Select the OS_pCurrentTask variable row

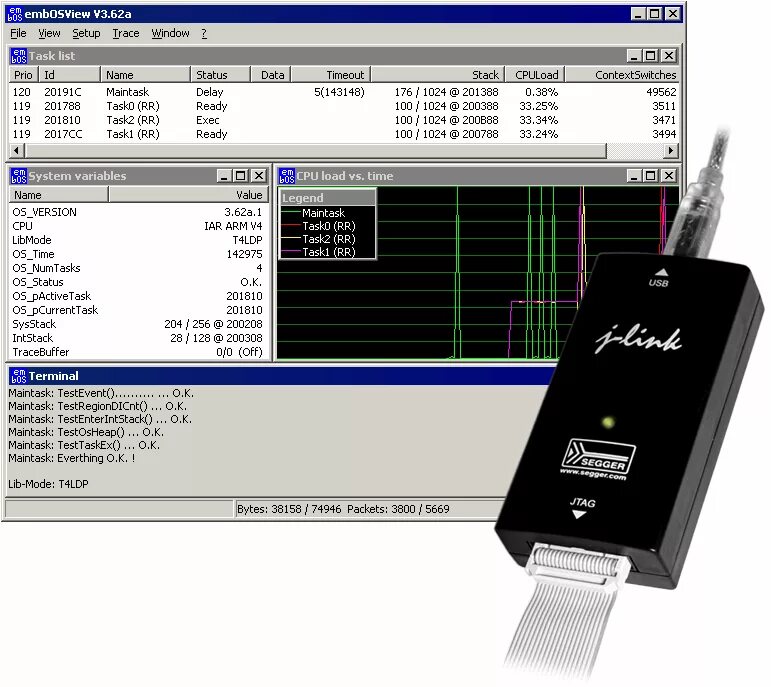(137, 310)
